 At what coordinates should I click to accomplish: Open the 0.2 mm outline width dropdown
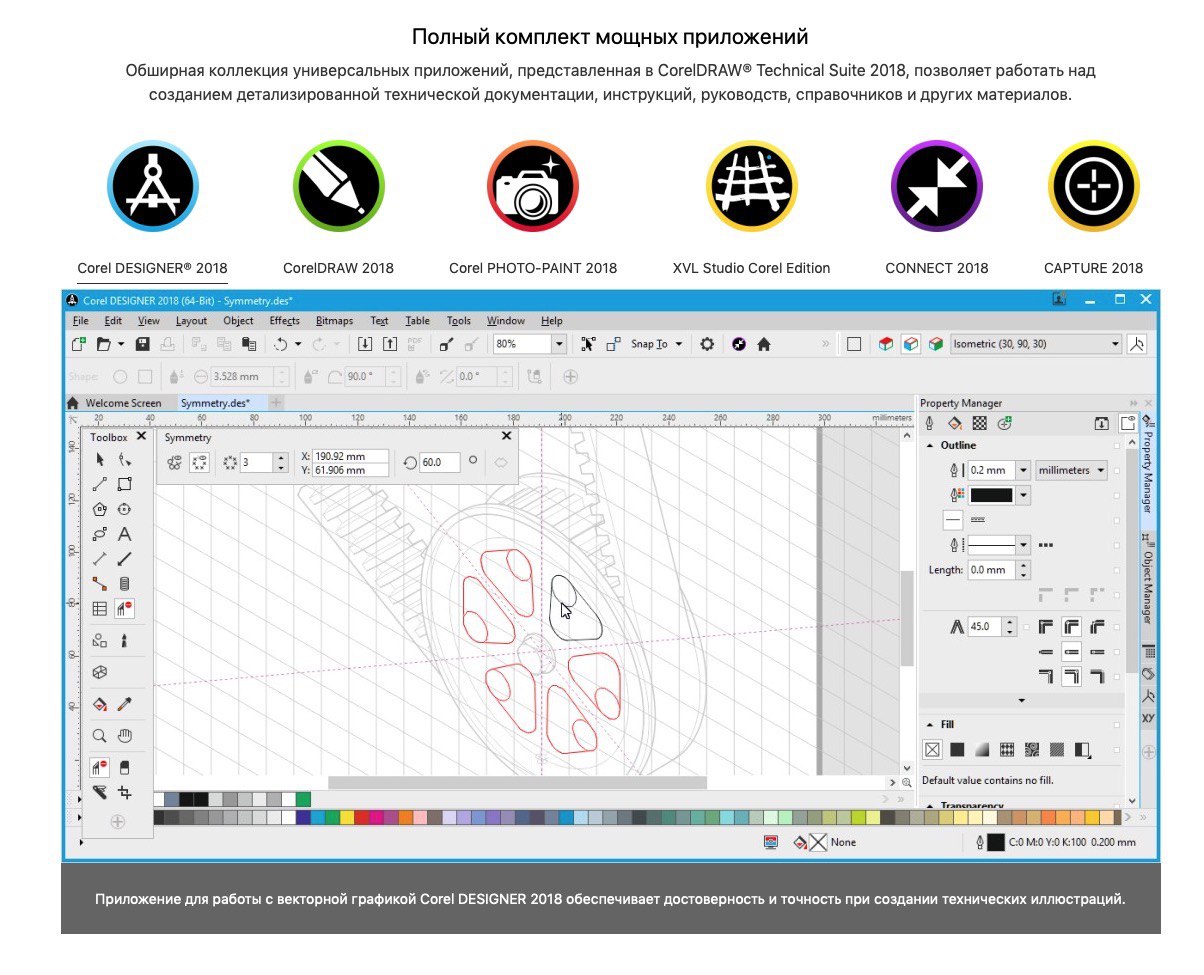point(1023,470)
